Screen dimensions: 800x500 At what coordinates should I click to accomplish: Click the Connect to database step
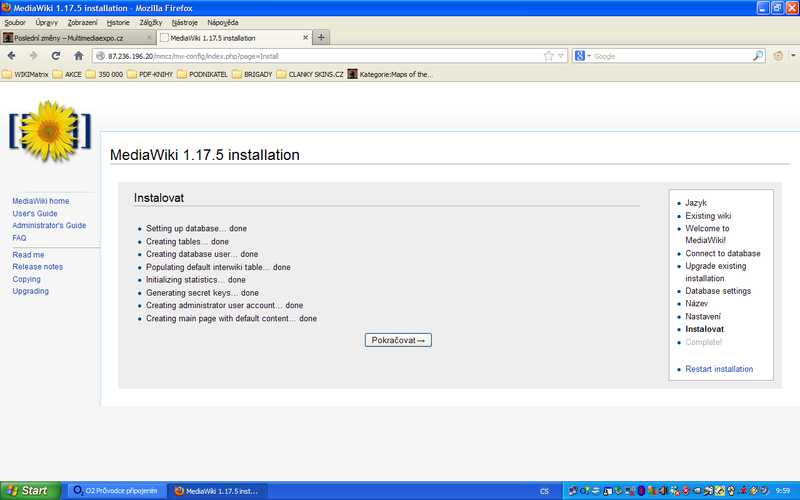tap(722, 254)
